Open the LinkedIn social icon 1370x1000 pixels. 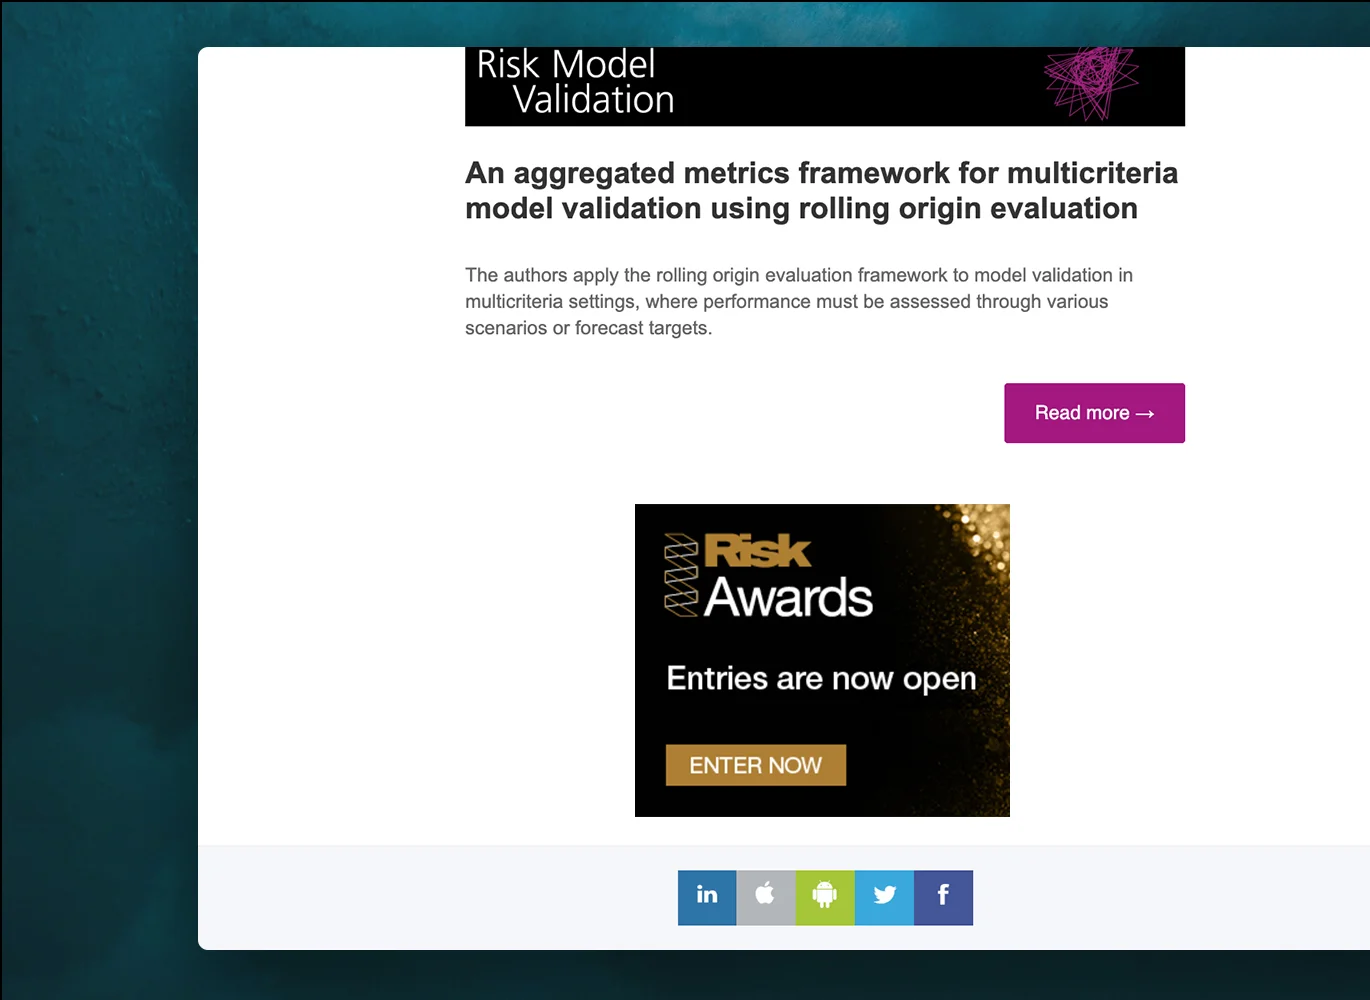point(707,897)
